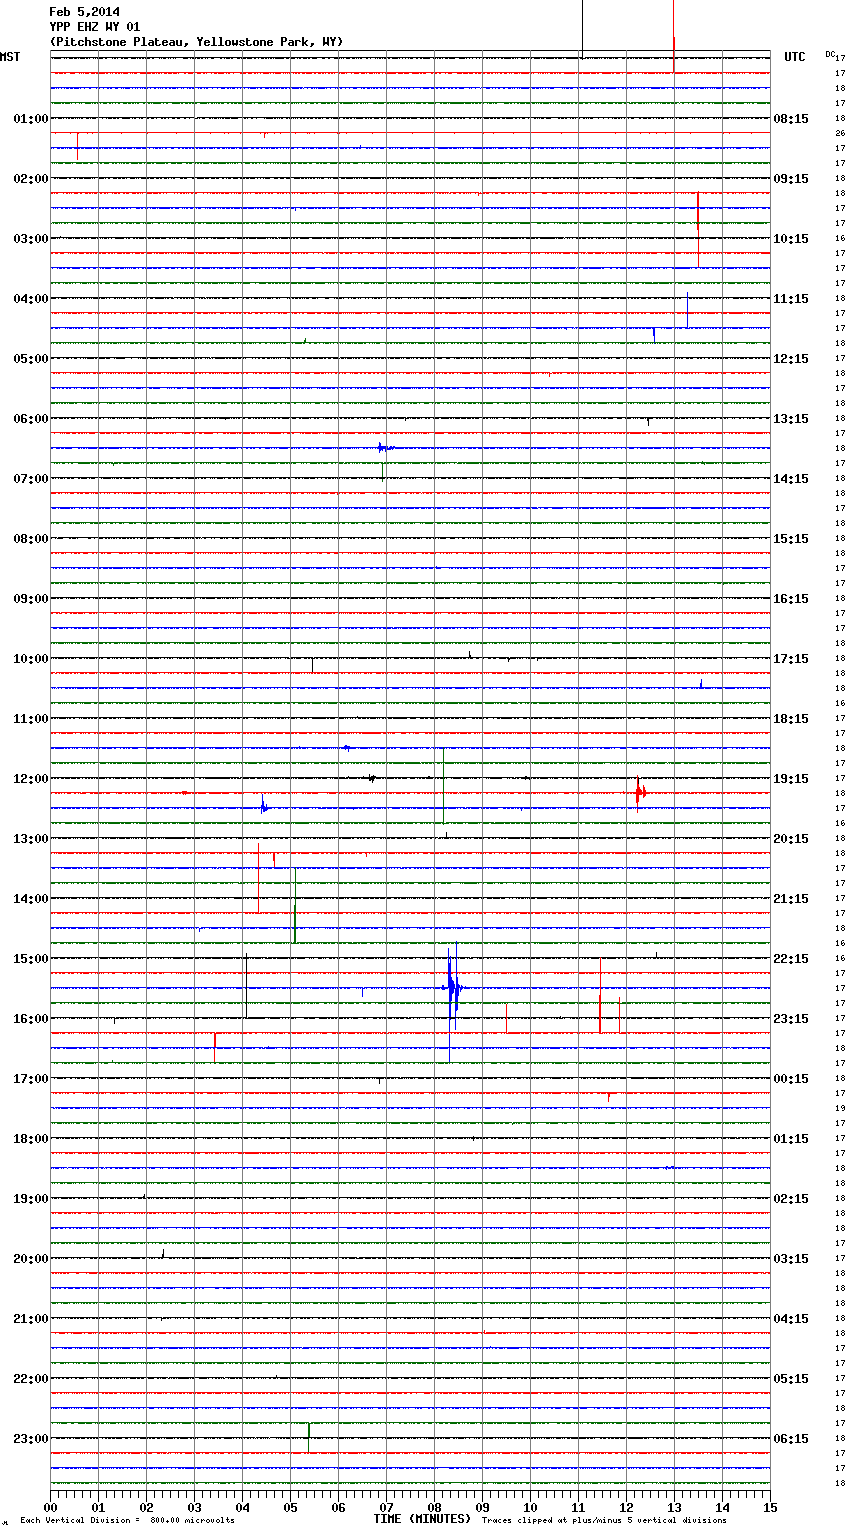Image resolution: width=850 pixels, height=1534 pixels.
Task: Click the 15:00 MST row label
Action: tap(30, 958)
